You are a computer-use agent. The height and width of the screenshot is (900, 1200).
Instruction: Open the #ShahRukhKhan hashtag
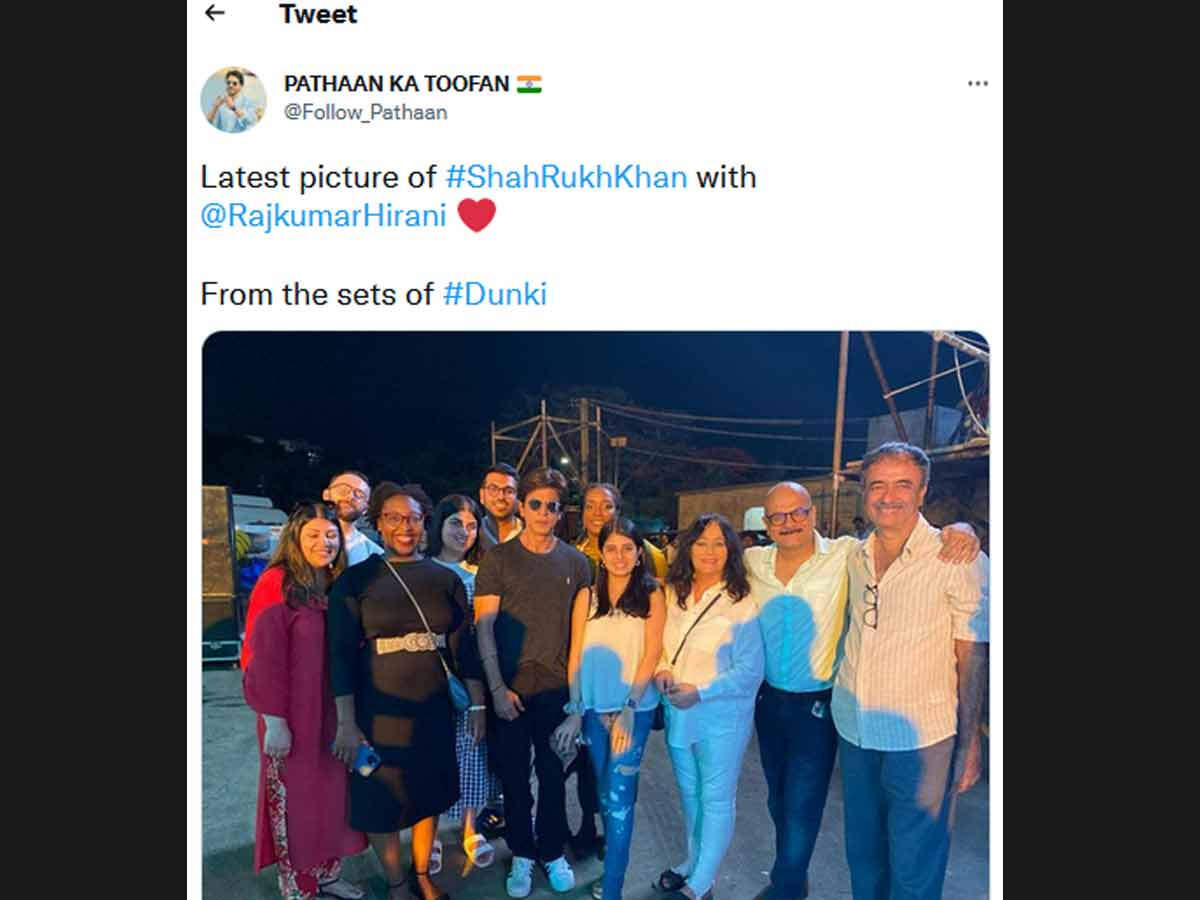coord(566,177)
